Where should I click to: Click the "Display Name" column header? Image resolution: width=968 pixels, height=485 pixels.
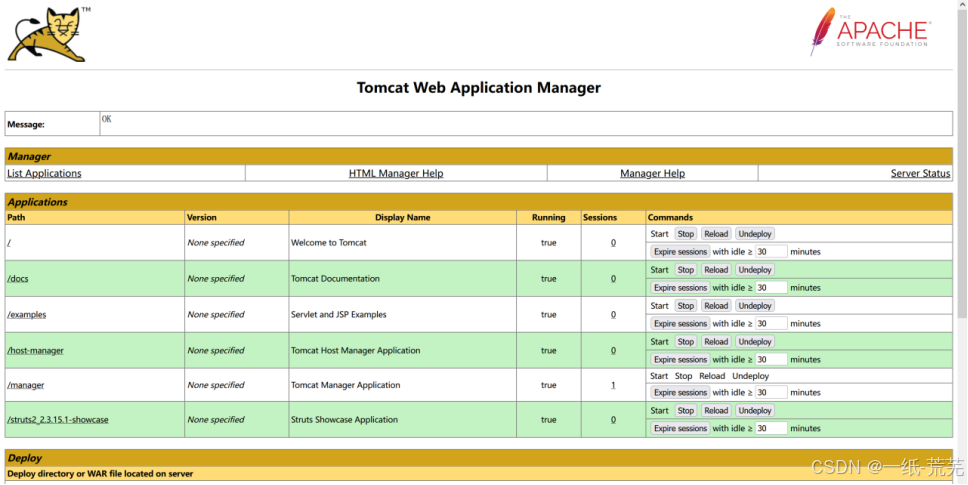pyautogui.click(x=403, y=217)
